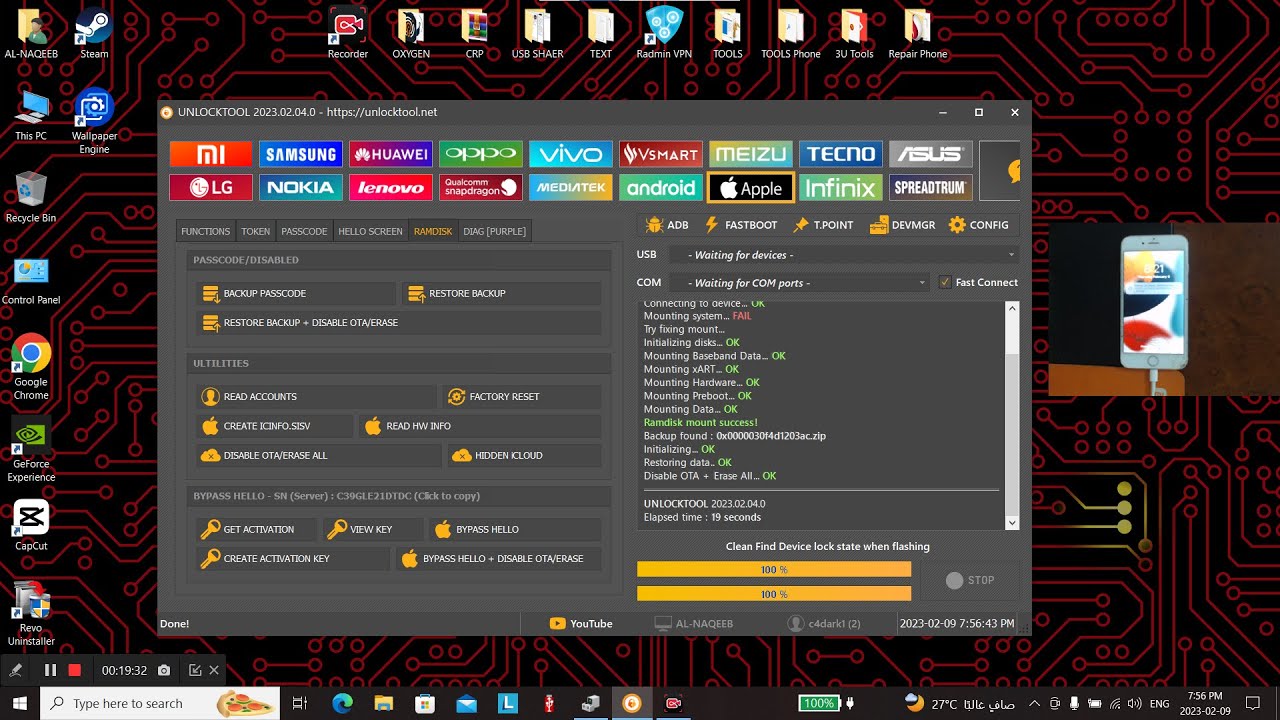
Task: Pause the screen recording
Action: [50, 670]
